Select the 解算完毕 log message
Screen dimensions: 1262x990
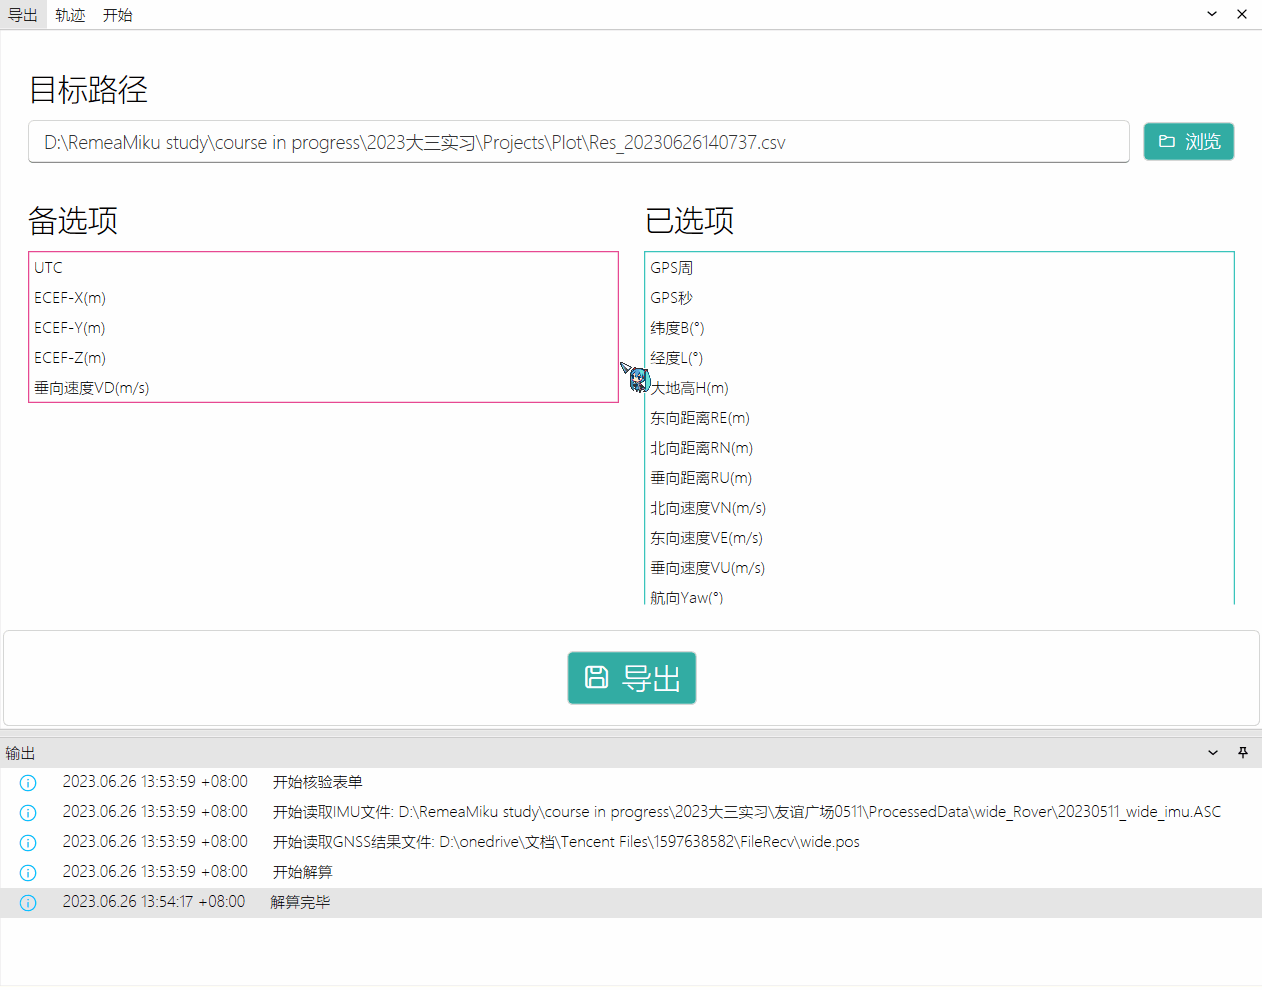(x=300, y=902)
